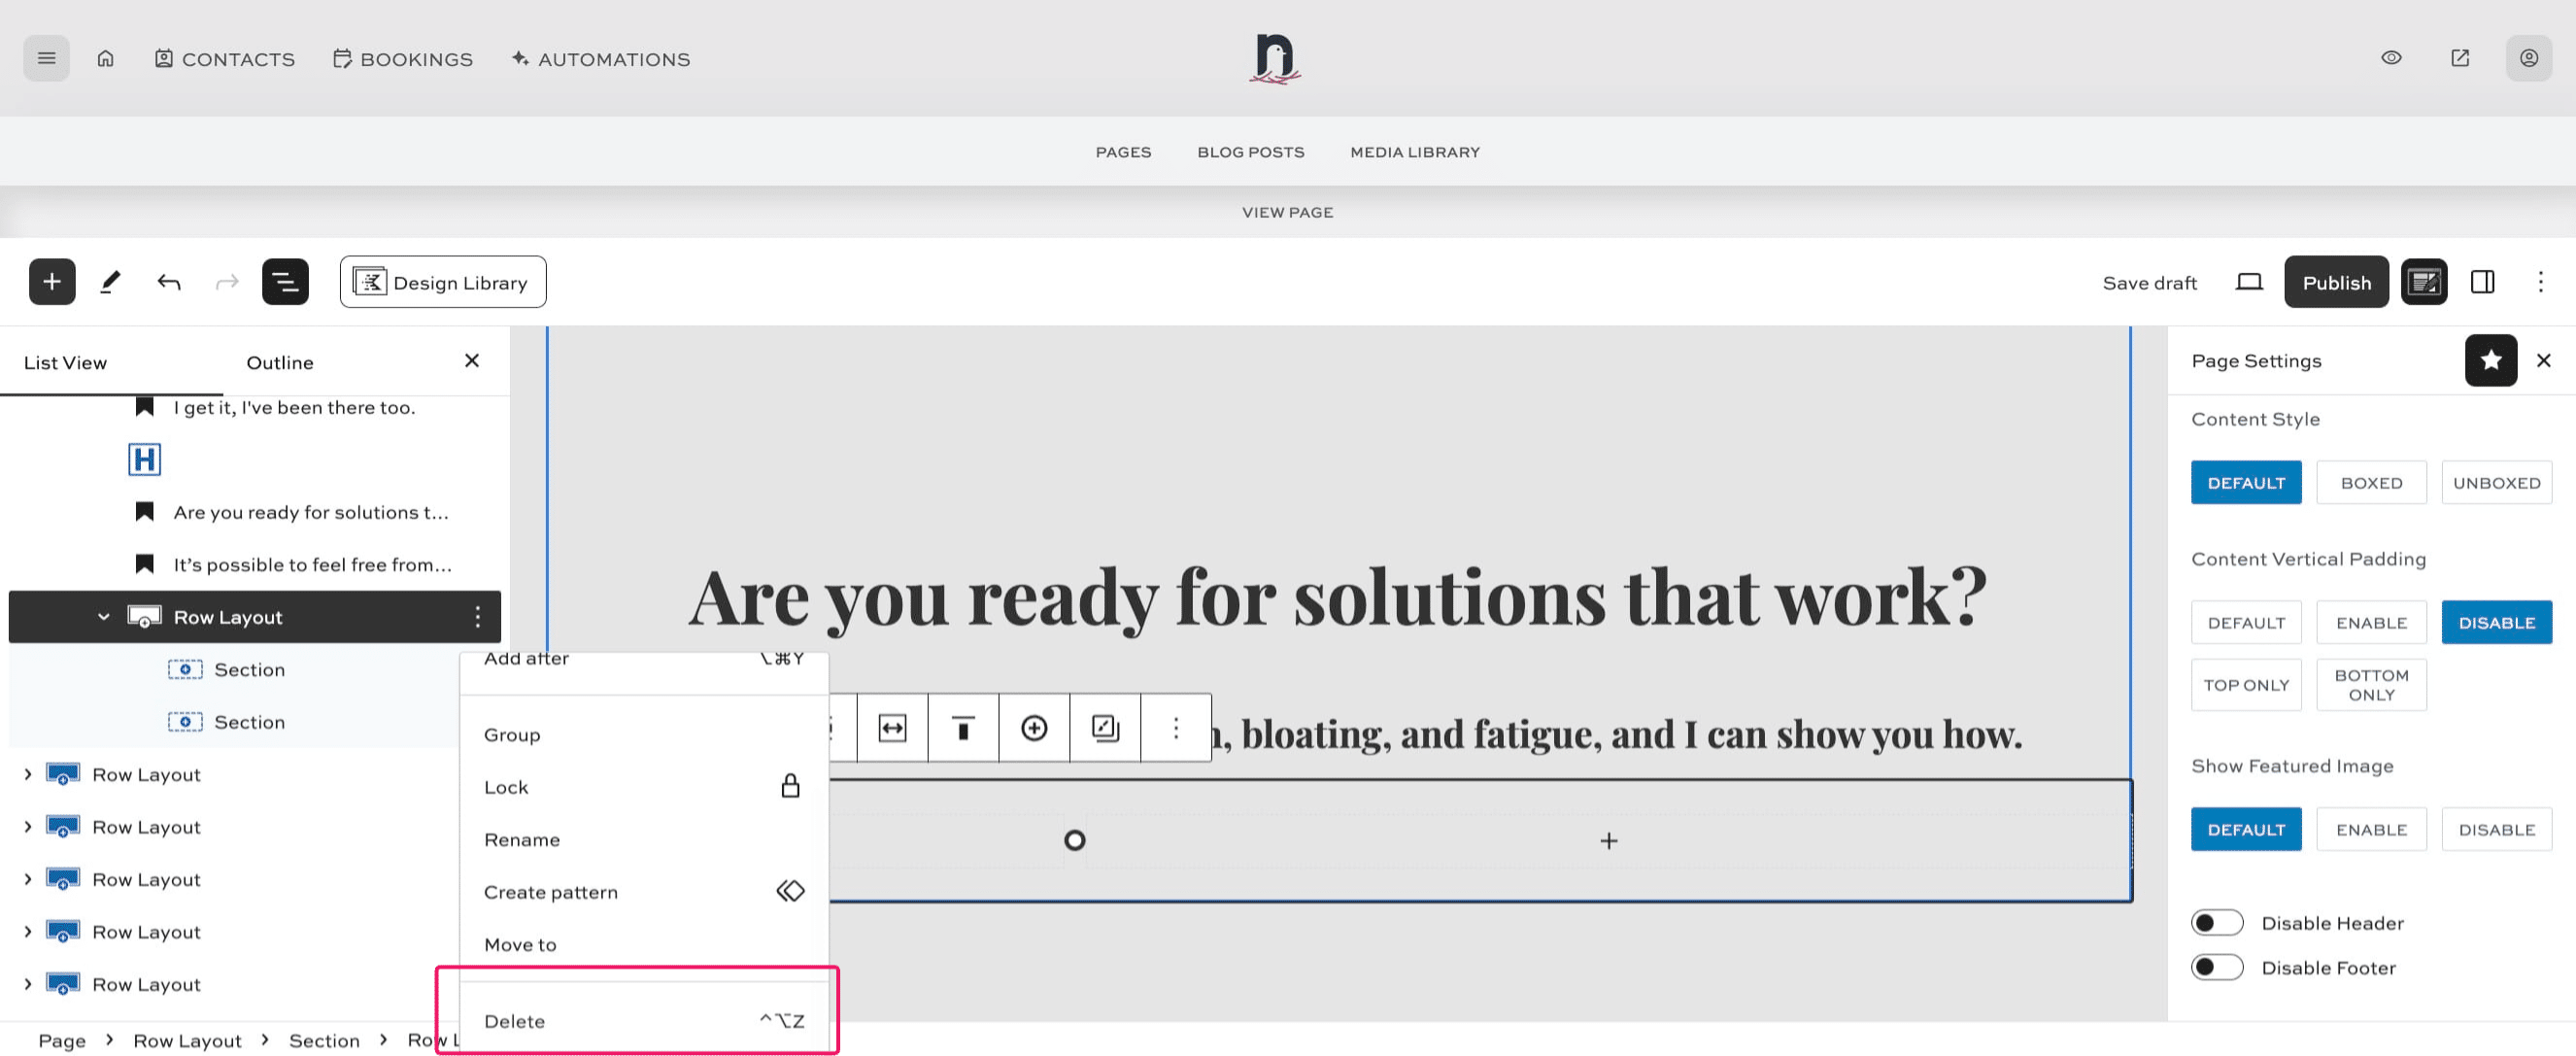Open the Row Layout options three-dot menu
This screenshot has height=1056, width=2576.
point(479,617)
